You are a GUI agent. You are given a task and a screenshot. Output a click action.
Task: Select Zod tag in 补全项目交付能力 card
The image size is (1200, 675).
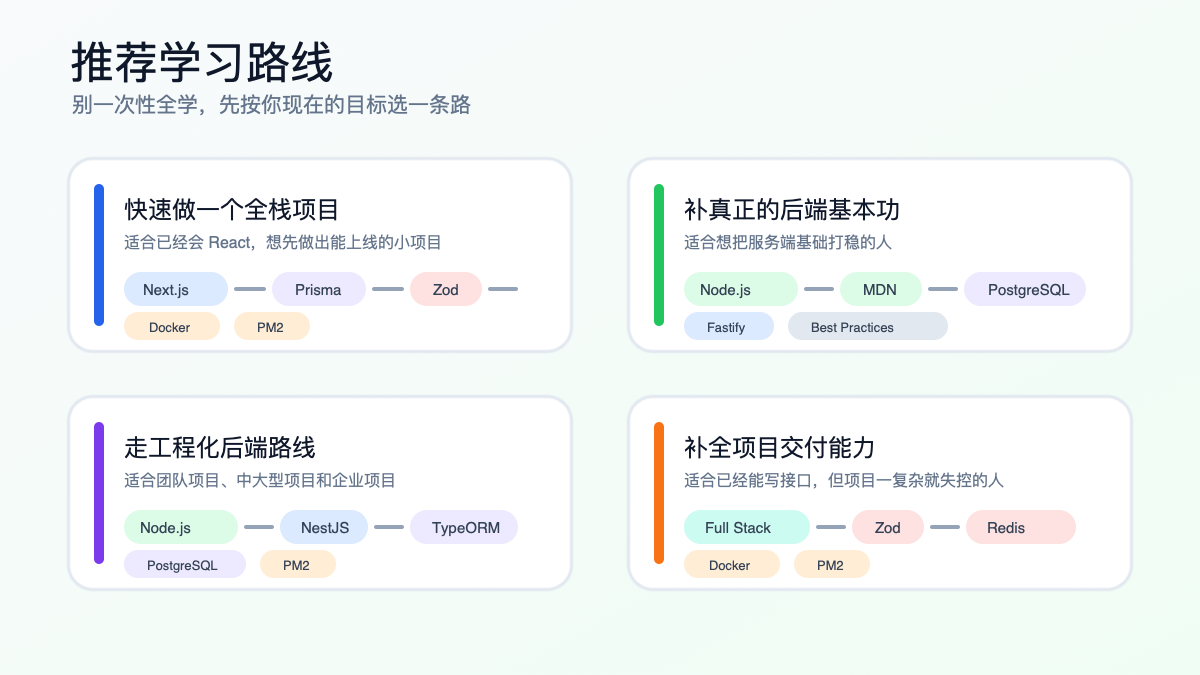(x=888, y=527)
